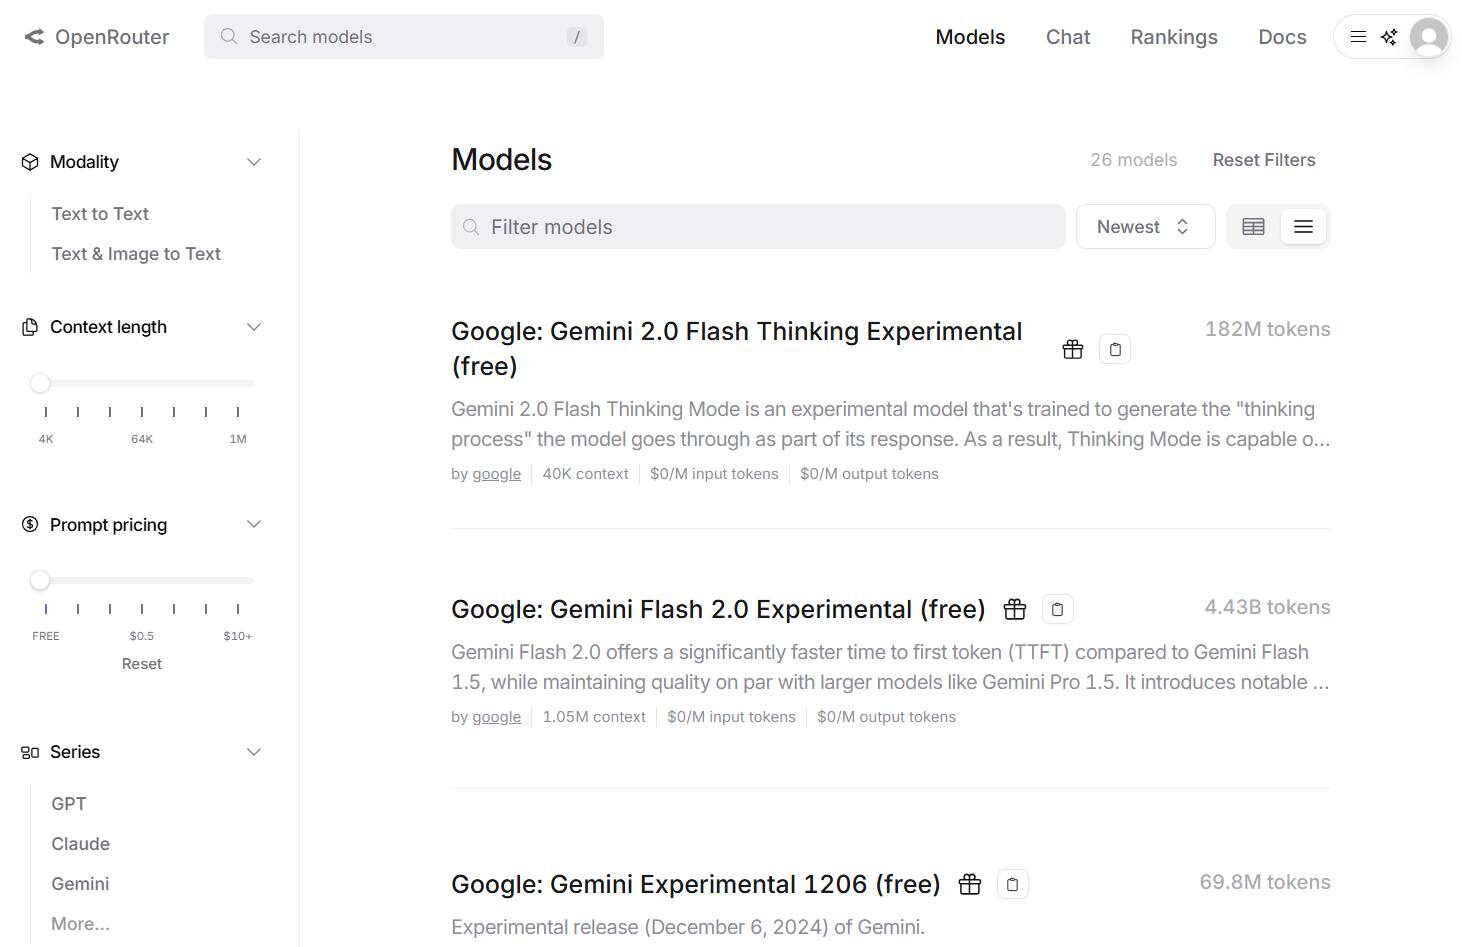The height and width of the screenshot is (947, 1462).
Task: Click the OpenRouter logo icon
Action: [x=34, y=37]
